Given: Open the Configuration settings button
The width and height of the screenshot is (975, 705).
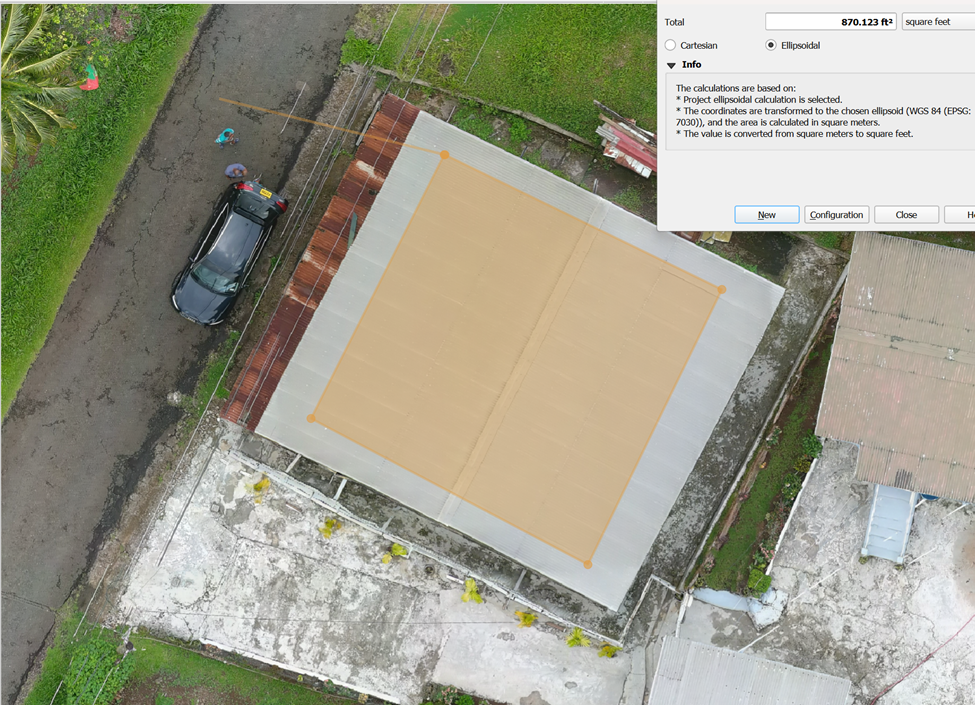Looking at the screenshot, I should [836, 215].
